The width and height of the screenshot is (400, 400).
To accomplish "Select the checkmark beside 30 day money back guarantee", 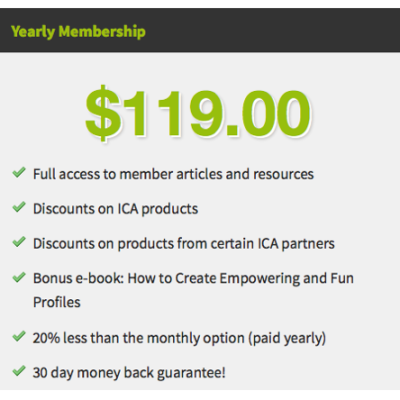I will [x=19, y=371].
